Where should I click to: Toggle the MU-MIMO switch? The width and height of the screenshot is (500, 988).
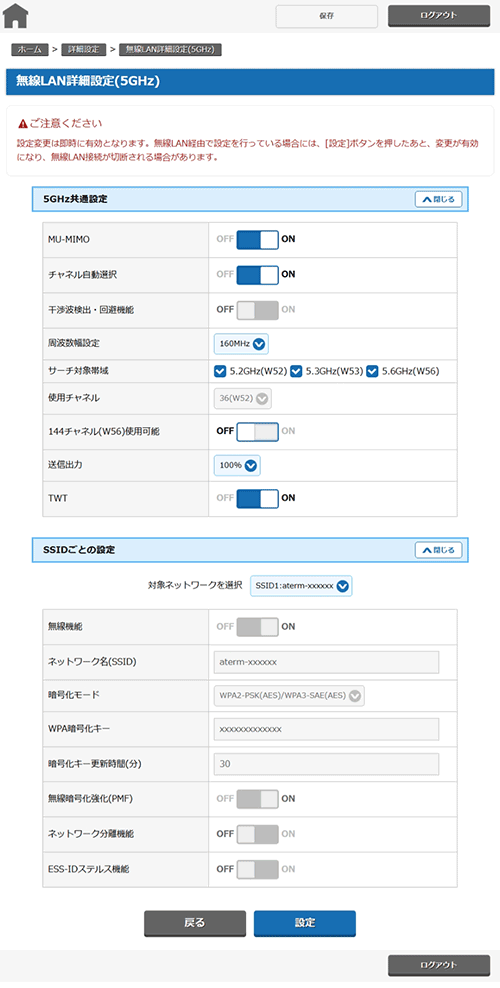click(x=258, y=239)
